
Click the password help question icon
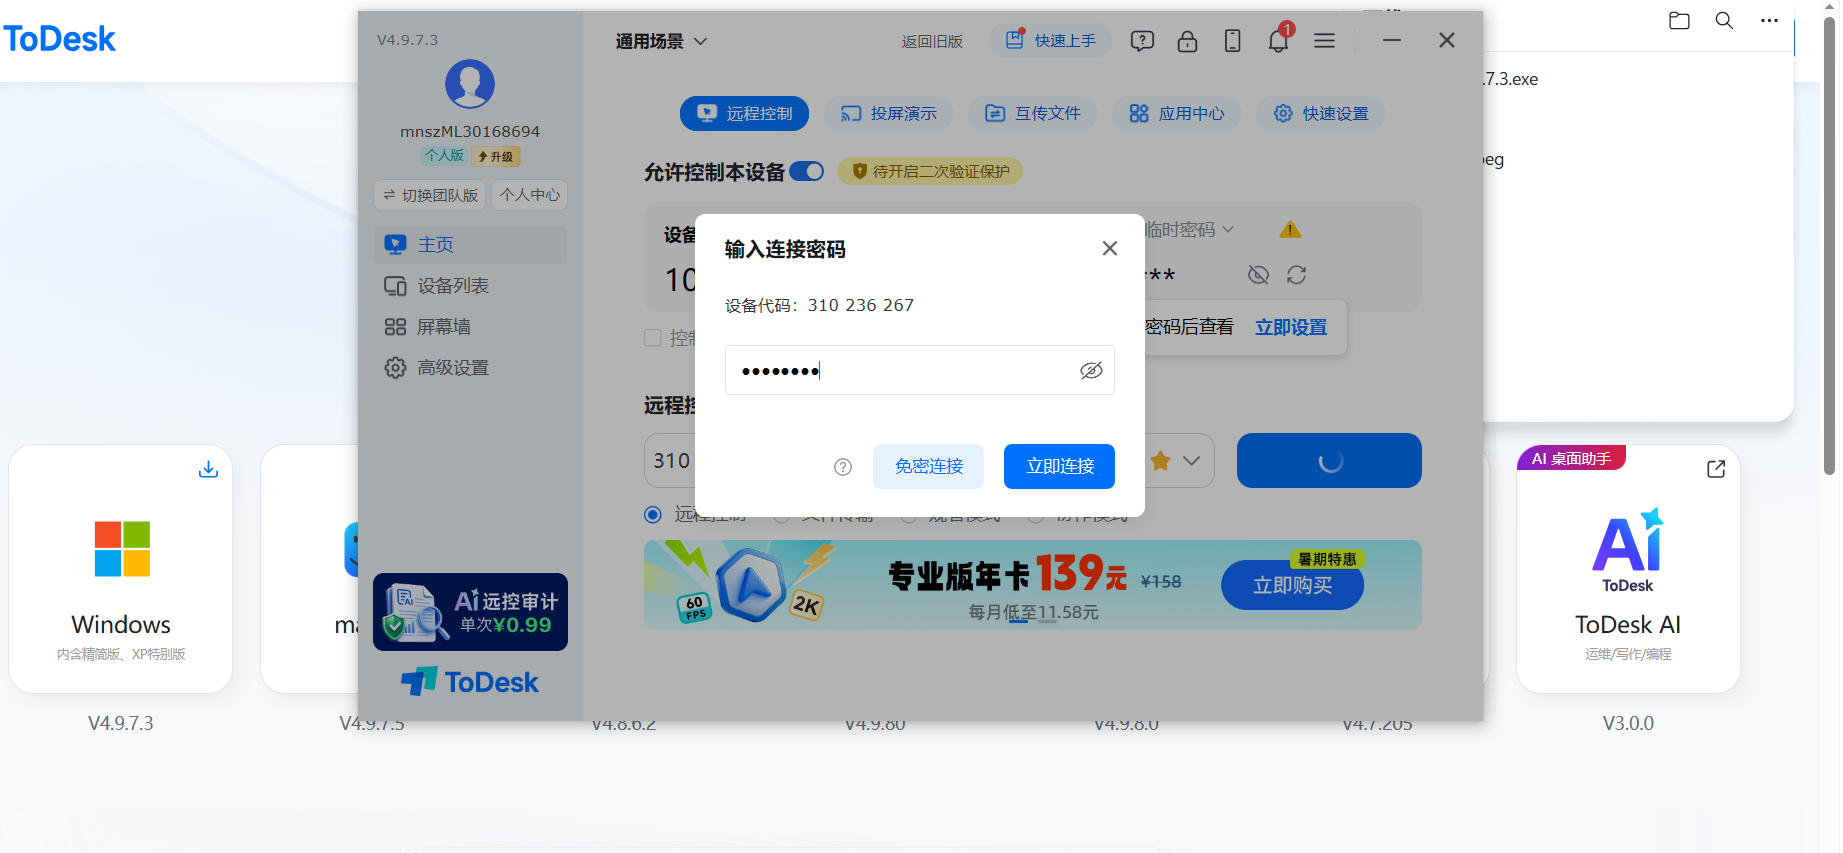(843, 467)
